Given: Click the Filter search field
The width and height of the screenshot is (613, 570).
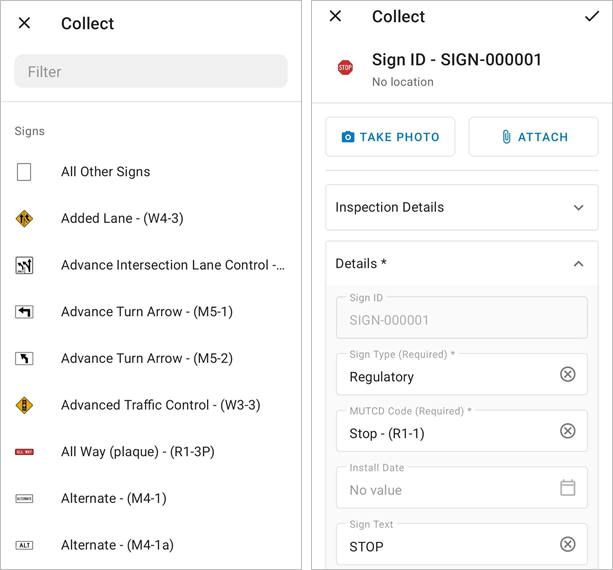Looking at the screenshot, I should point(151,72).
